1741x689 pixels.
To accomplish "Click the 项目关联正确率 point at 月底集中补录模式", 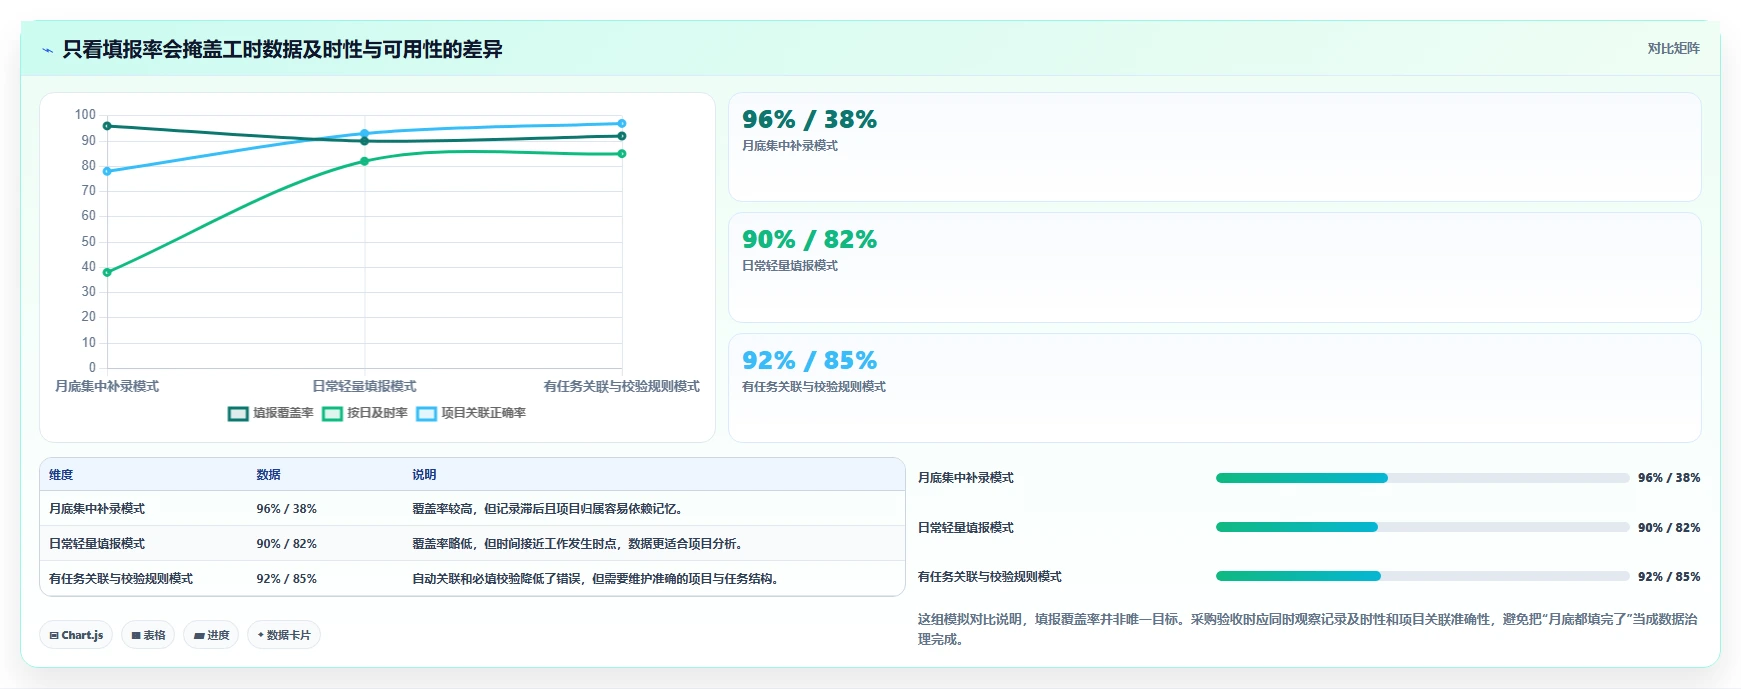I will tap(107, 171).
